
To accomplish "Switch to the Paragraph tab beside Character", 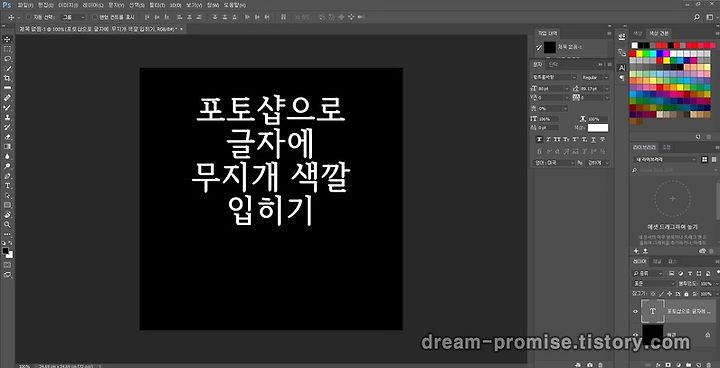I will pos(552,64).
